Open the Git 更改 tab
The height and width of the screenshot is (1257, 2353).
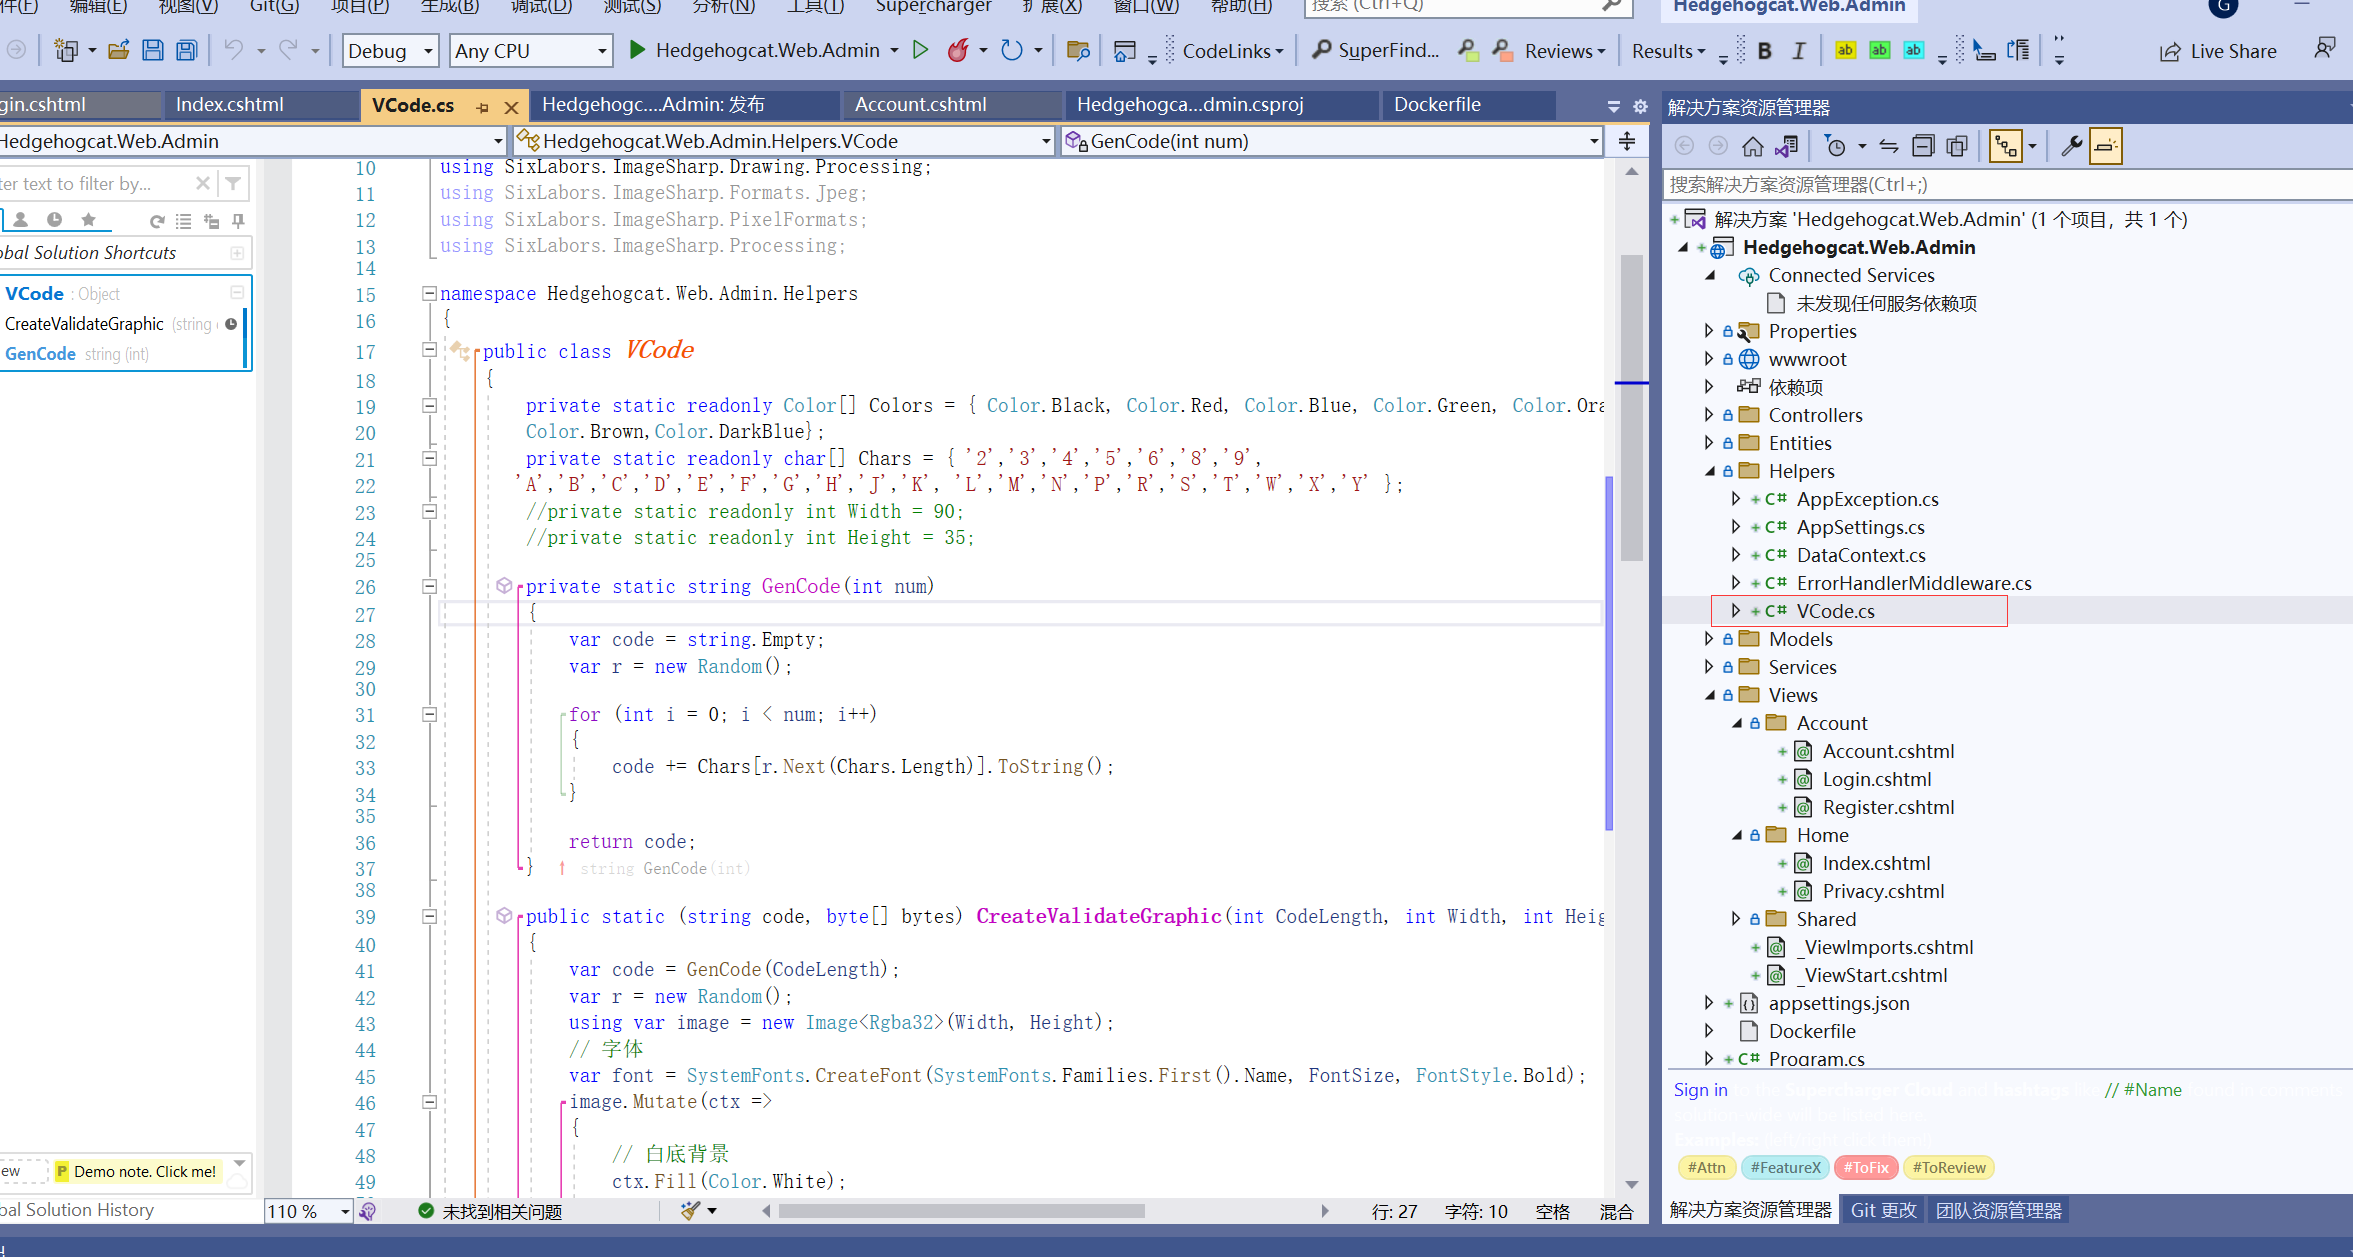click(1882, 1210)
